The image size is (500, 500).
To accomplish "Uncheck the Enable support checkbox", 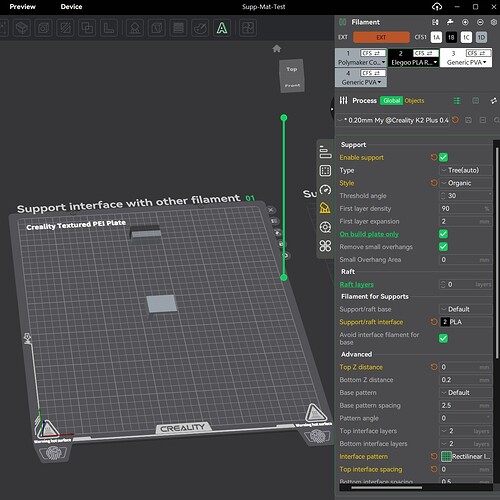I will [x=443, y=157].
